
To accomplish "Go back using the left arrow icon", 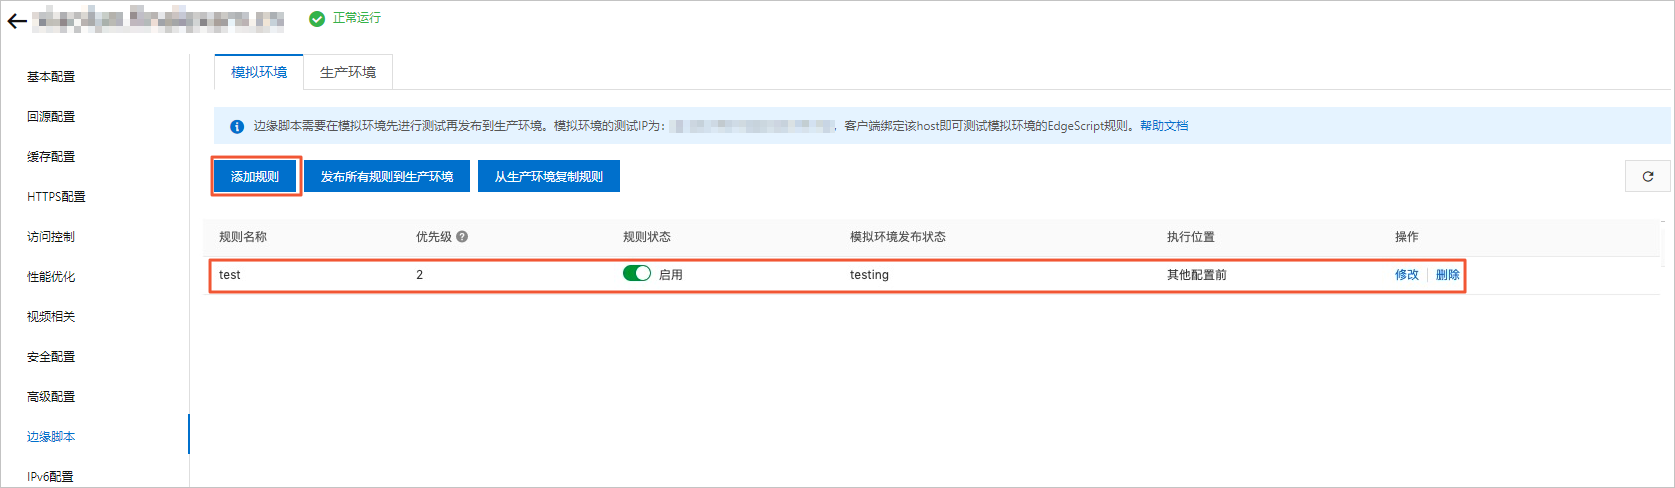I will [x=17, y=20].
